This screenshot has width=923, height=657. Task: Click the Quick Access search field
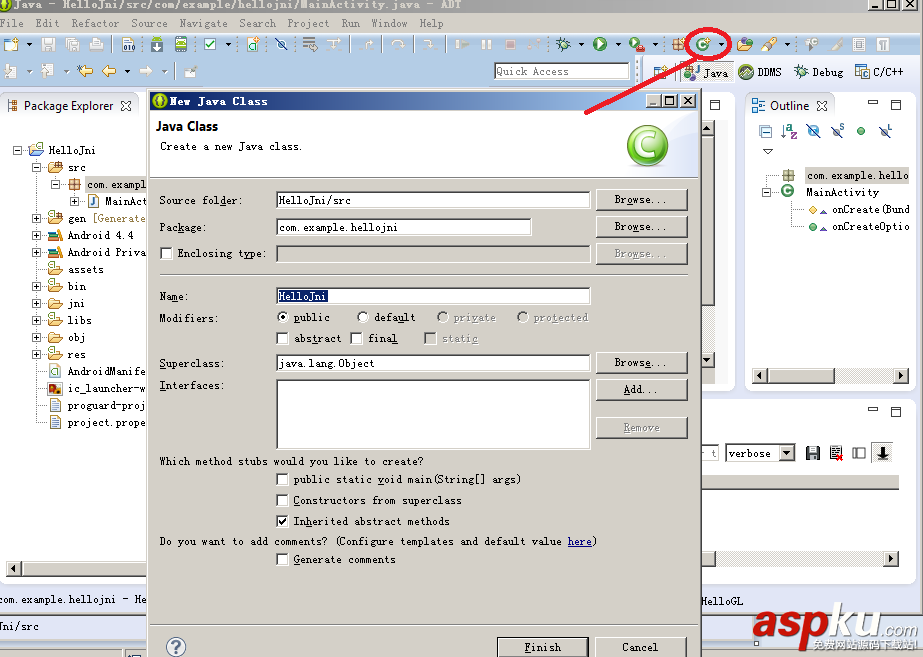(x=562, y=71)
